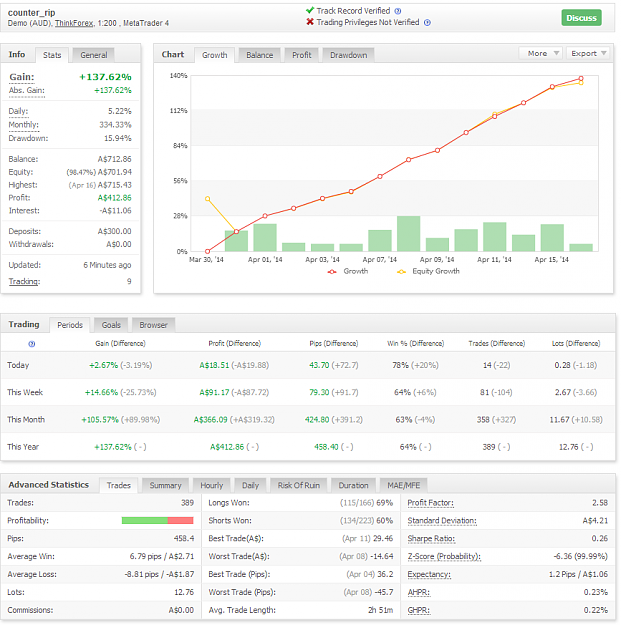The height and width of the screenshot is (625, 621).
Task: Open the MAE/MFE tab
Action: point(403,485)
